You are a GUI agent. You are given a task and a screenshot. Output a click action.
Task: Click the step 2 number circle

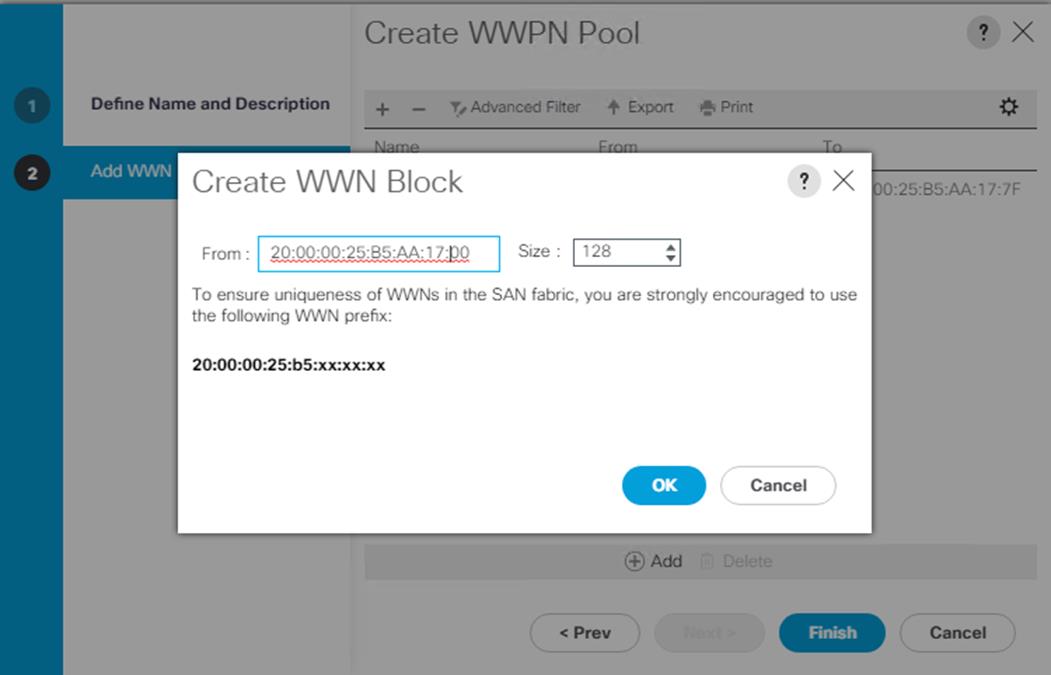pos(32,173)
